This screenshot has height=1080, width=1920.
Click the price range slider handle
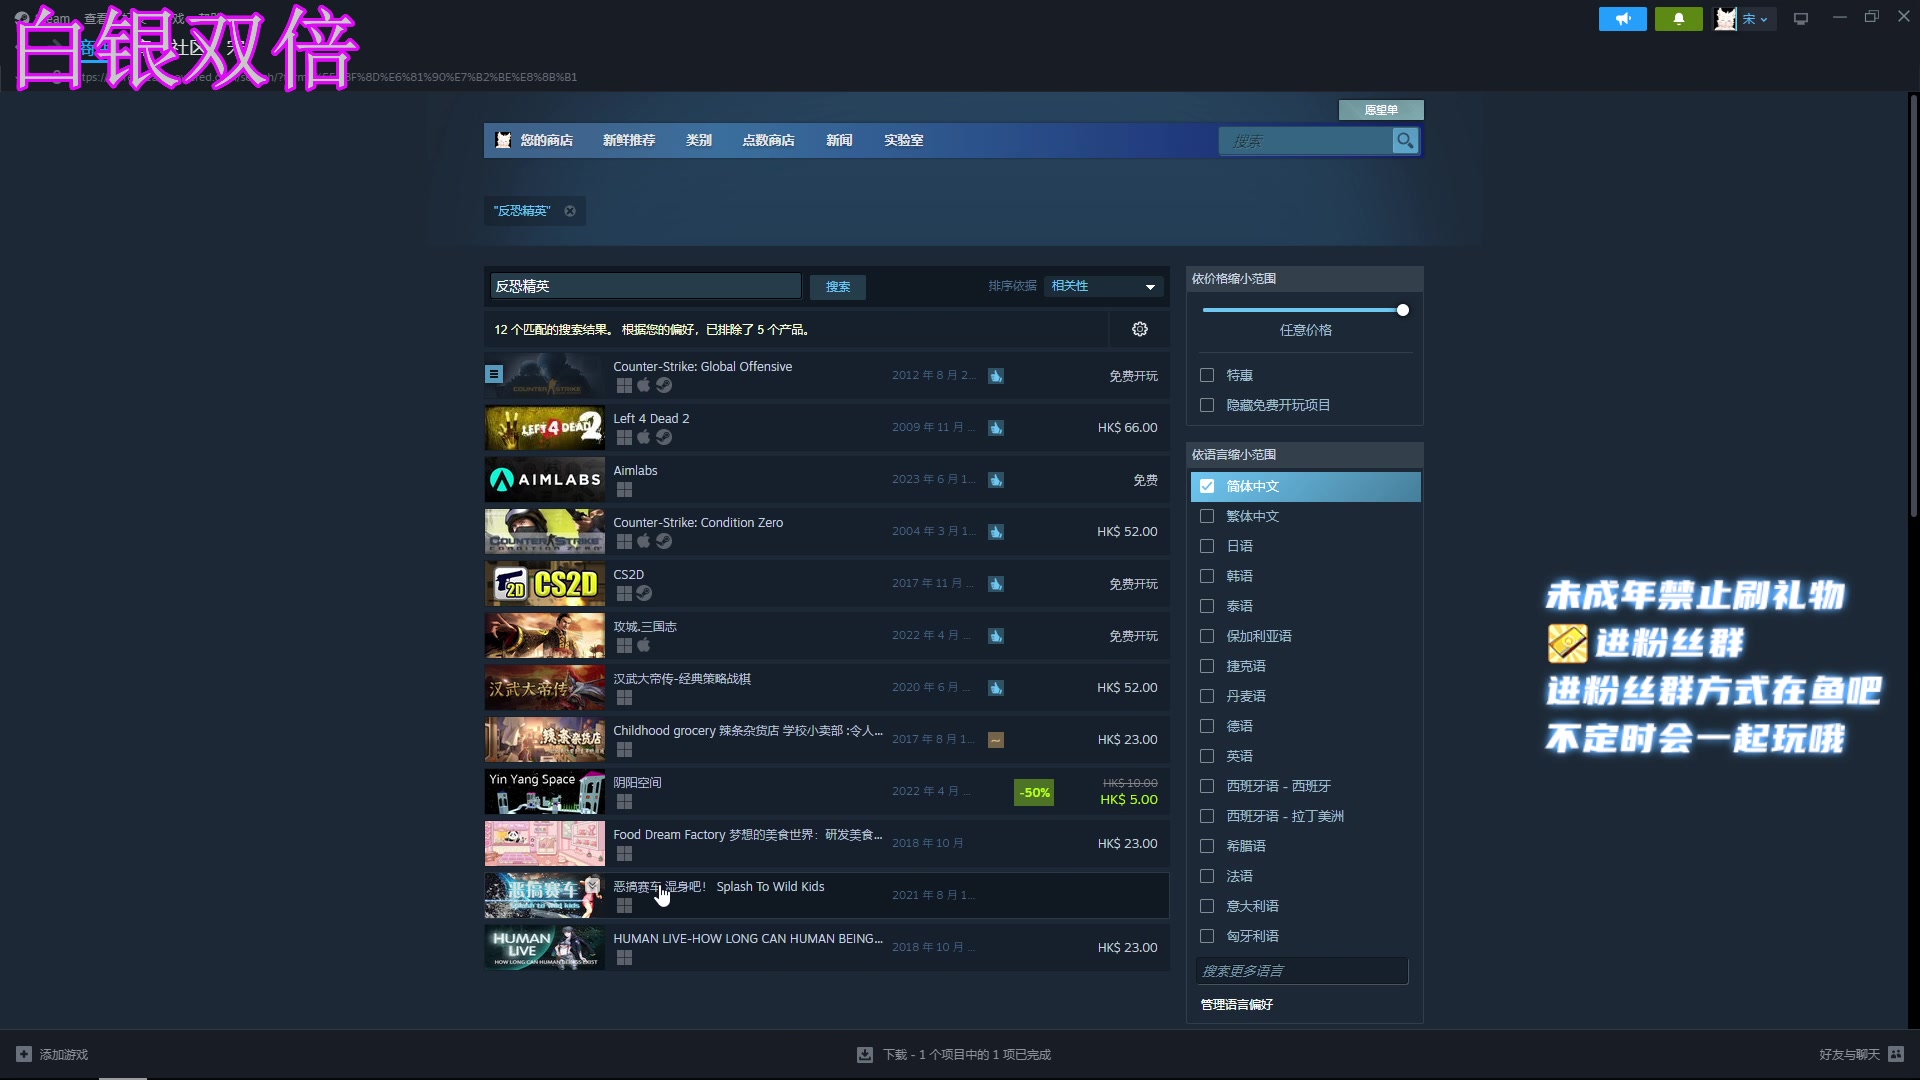click(x=1403, y=310)
